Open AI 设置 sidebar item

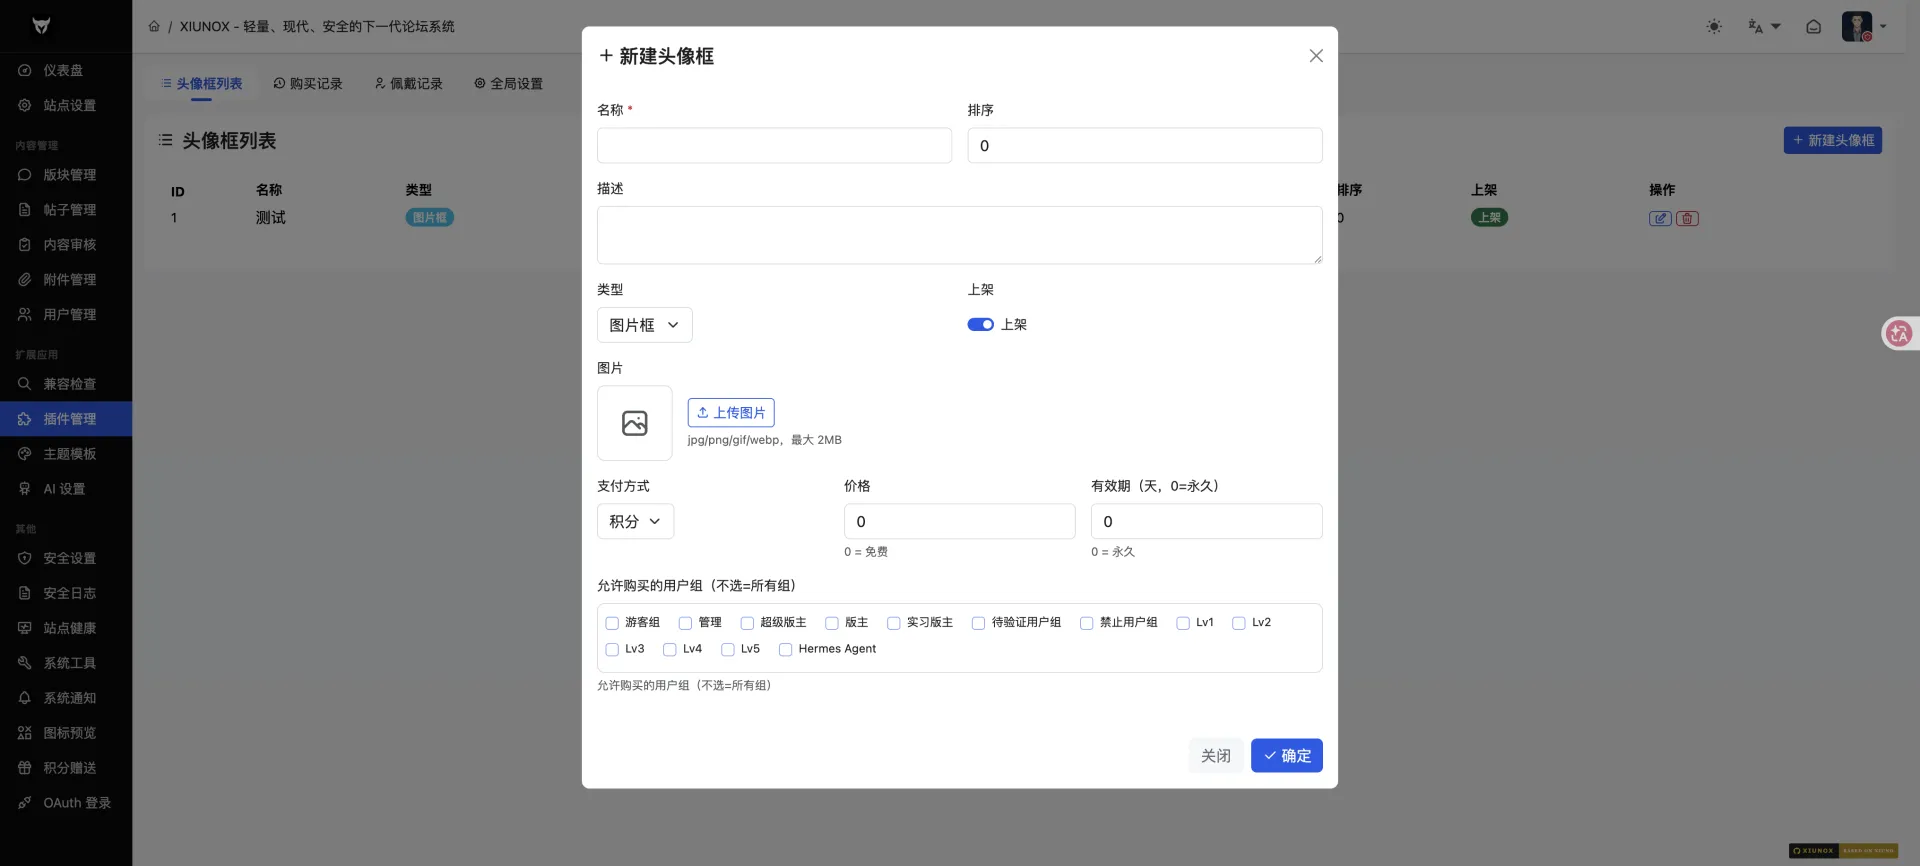tap(66, 489)
